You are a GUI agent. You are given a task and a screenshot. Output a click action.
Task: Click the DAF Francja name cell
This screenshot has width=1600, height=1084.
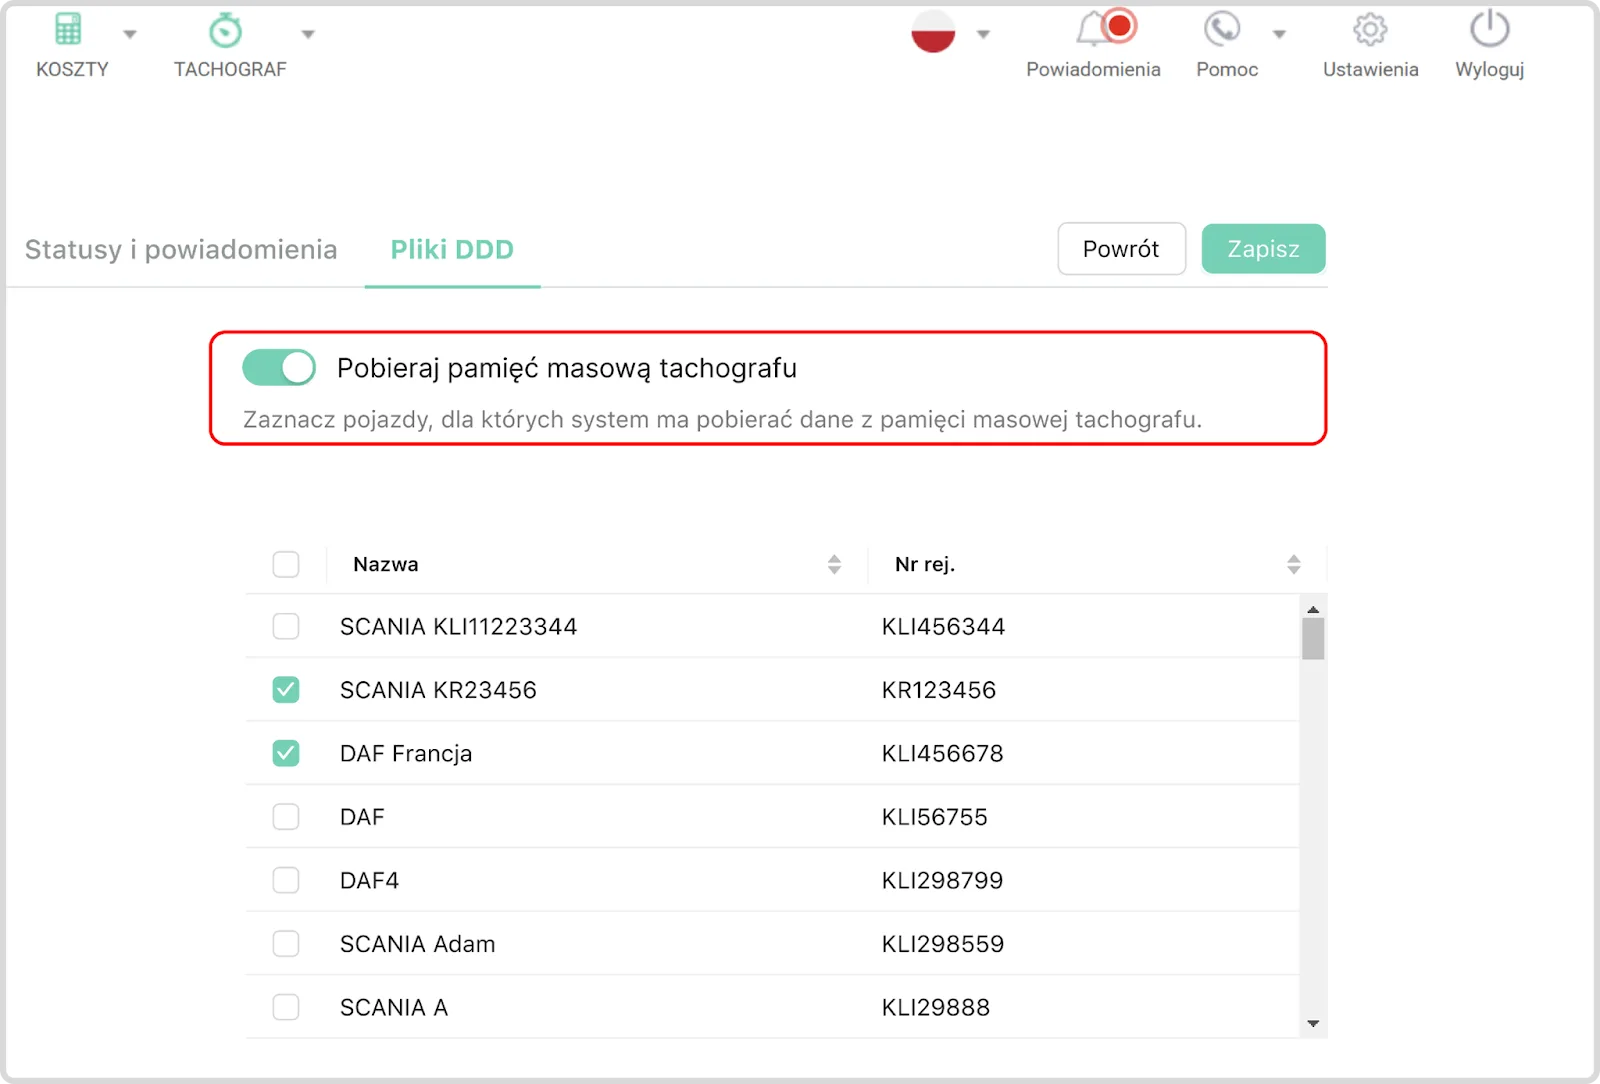406,754
